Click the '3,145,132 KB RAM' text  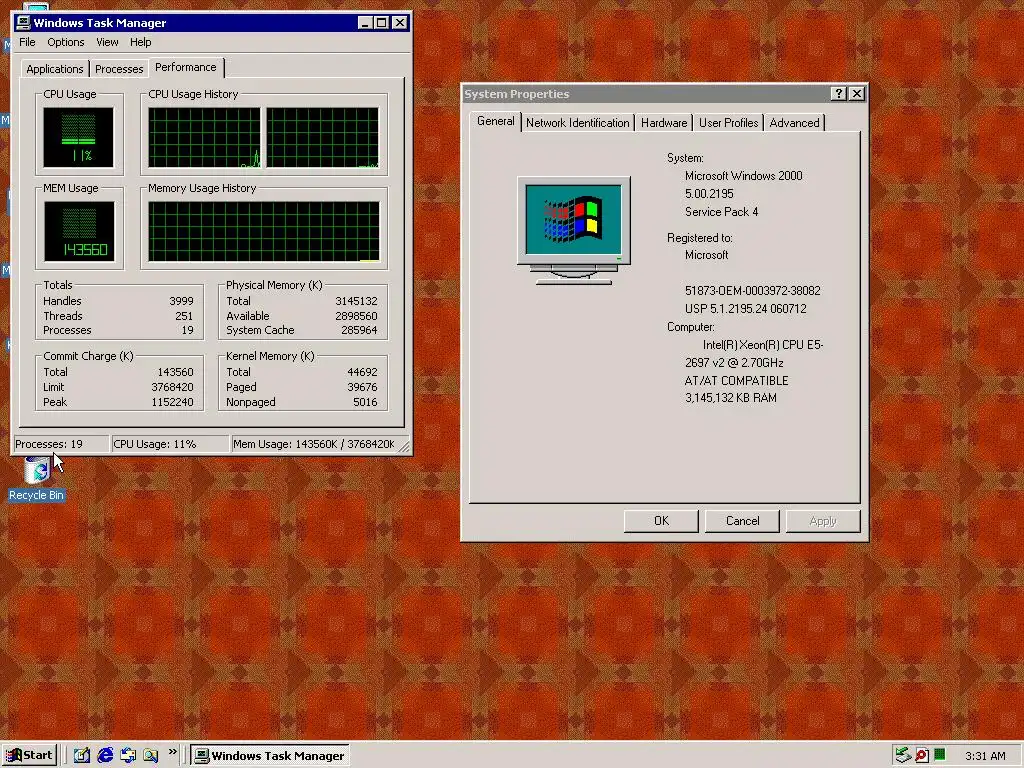tap(731, 398)
